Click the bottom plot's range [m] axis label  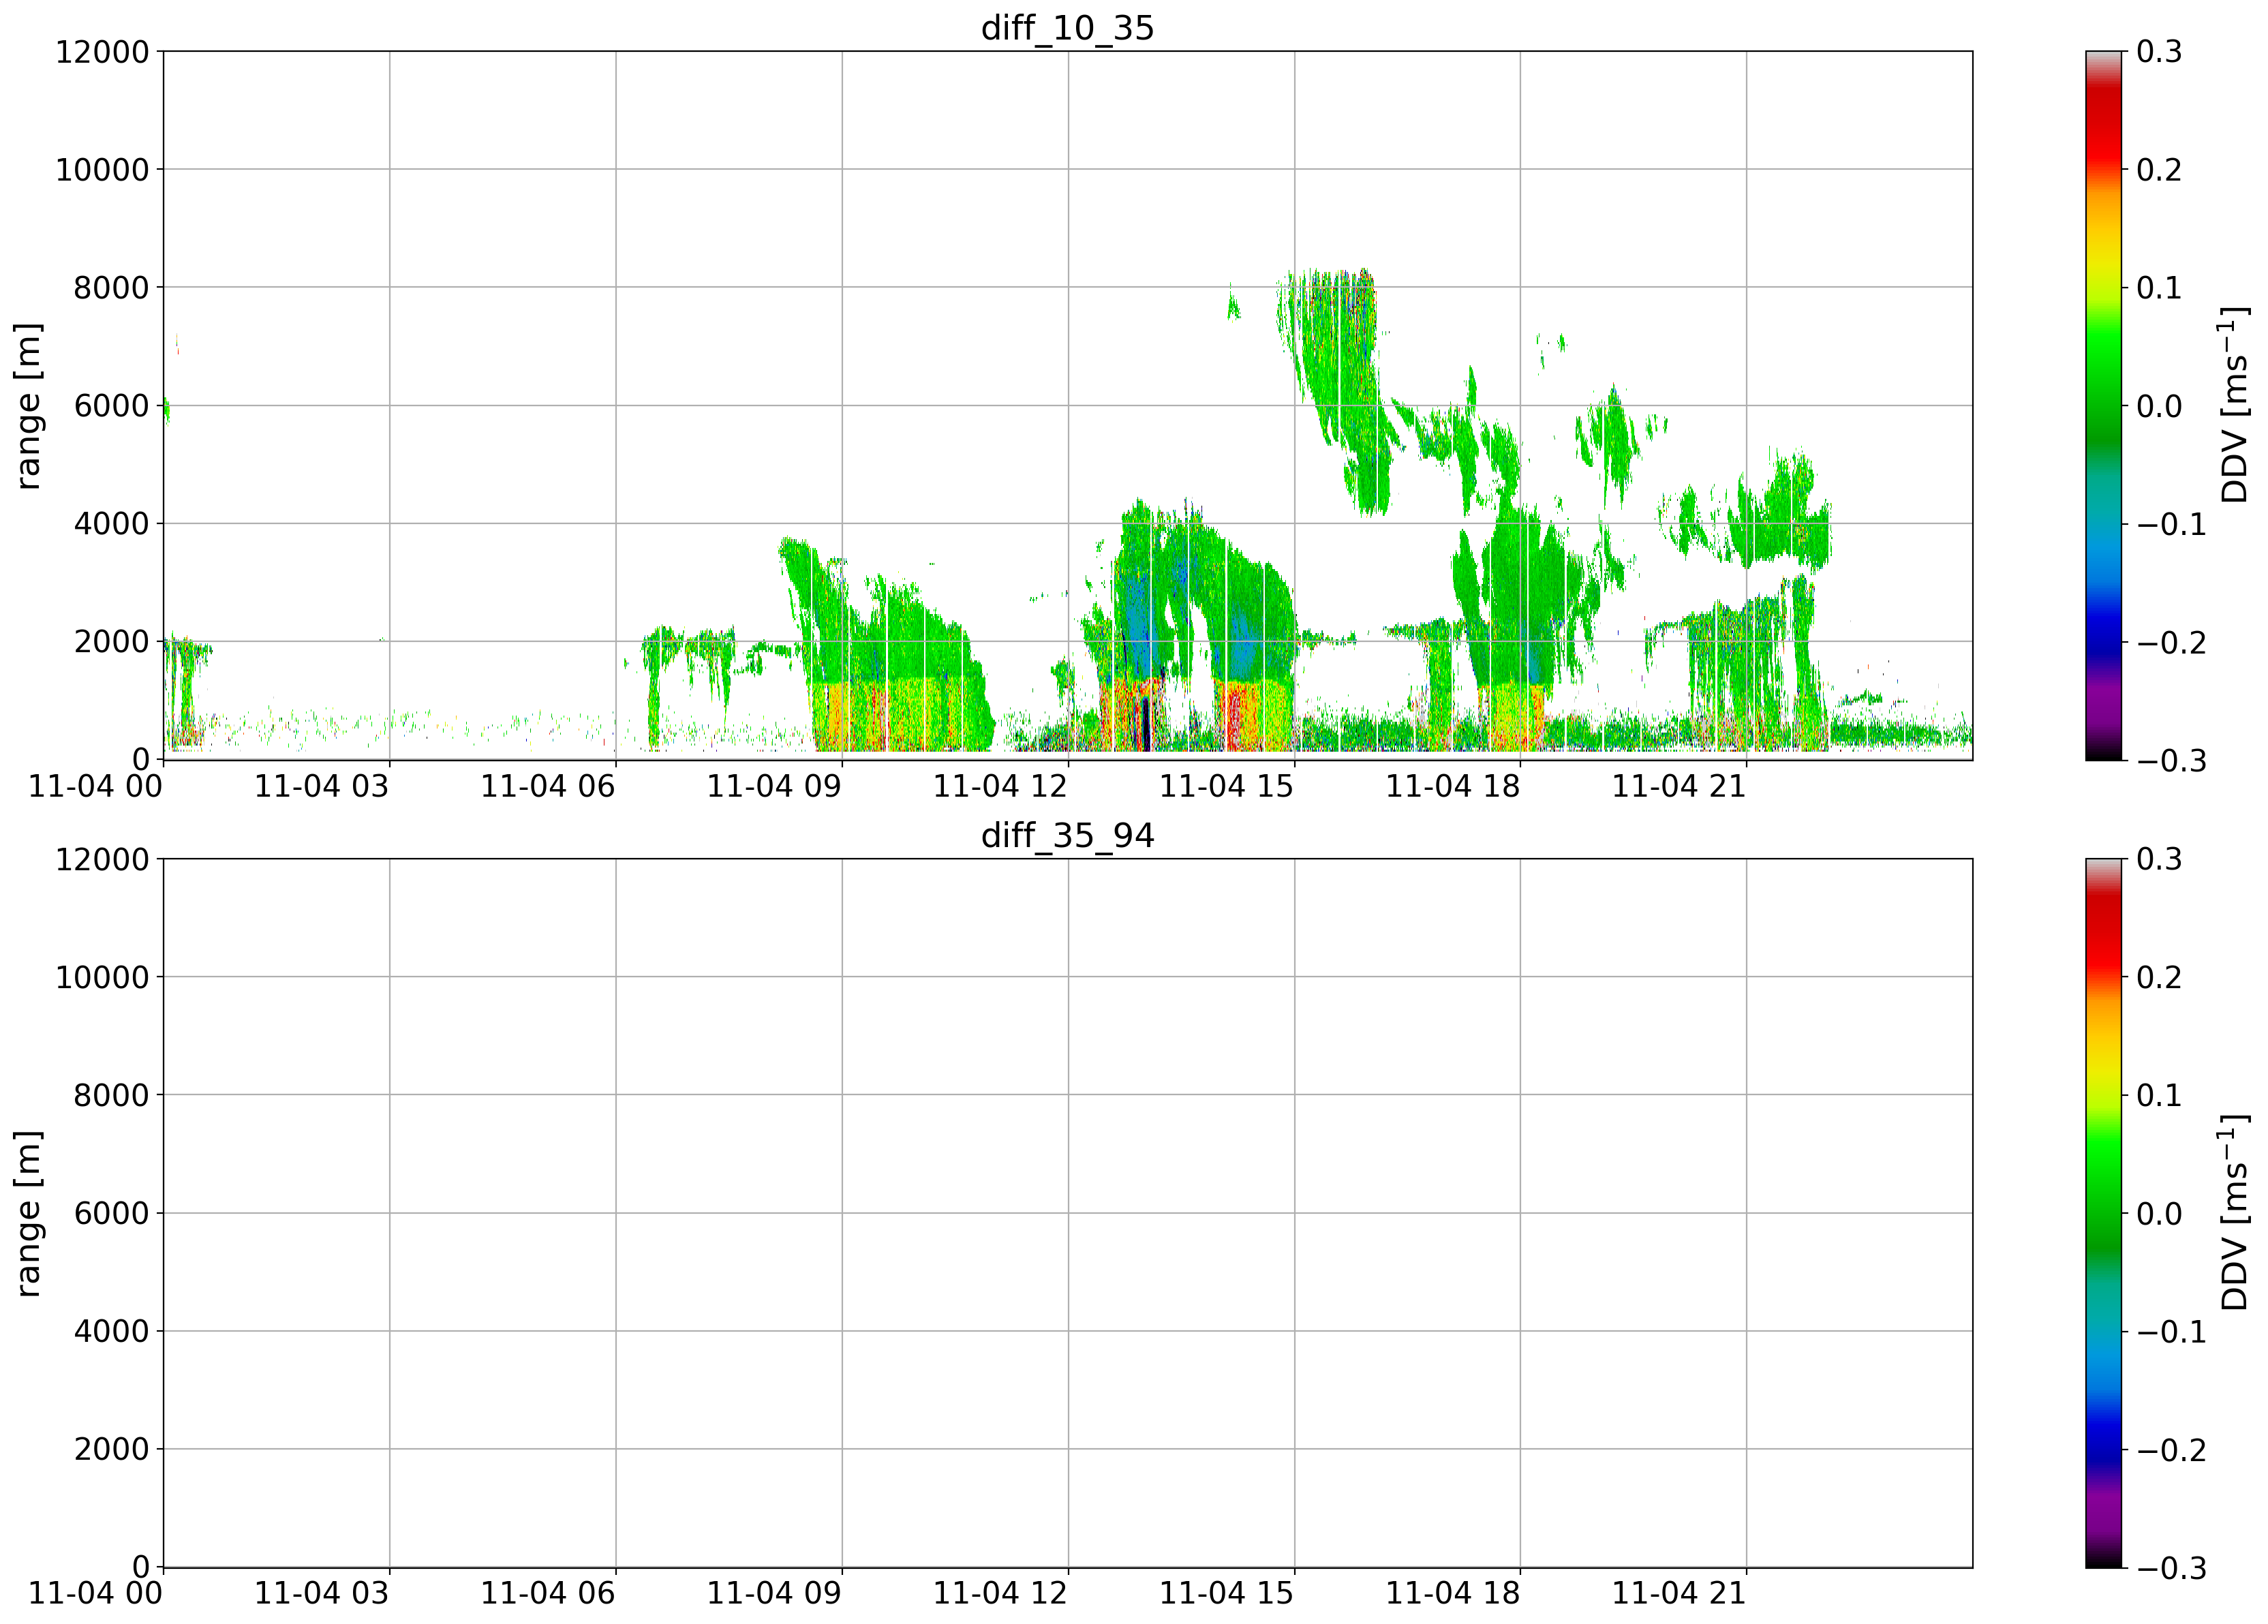(x=29, y=1214)
